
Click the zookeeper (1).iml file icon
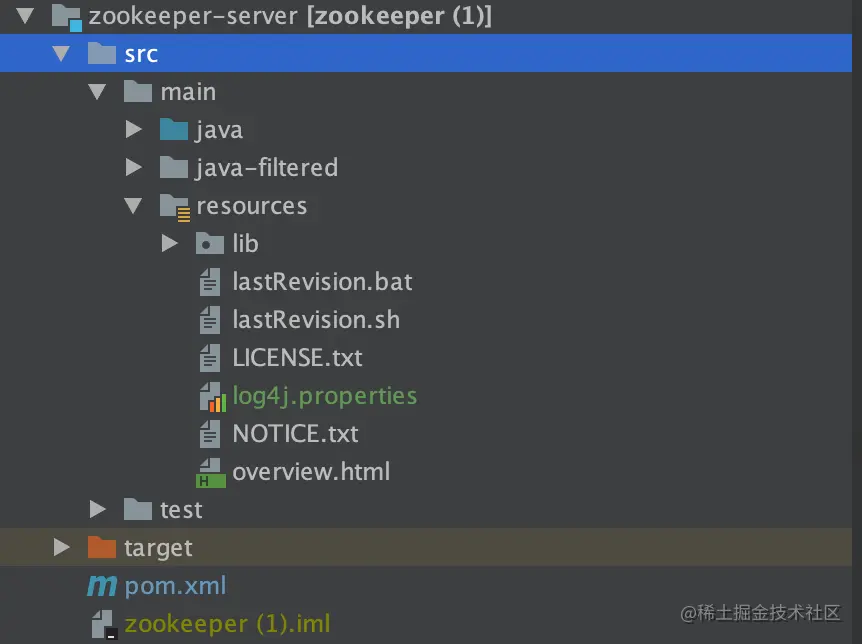[104, 625]
